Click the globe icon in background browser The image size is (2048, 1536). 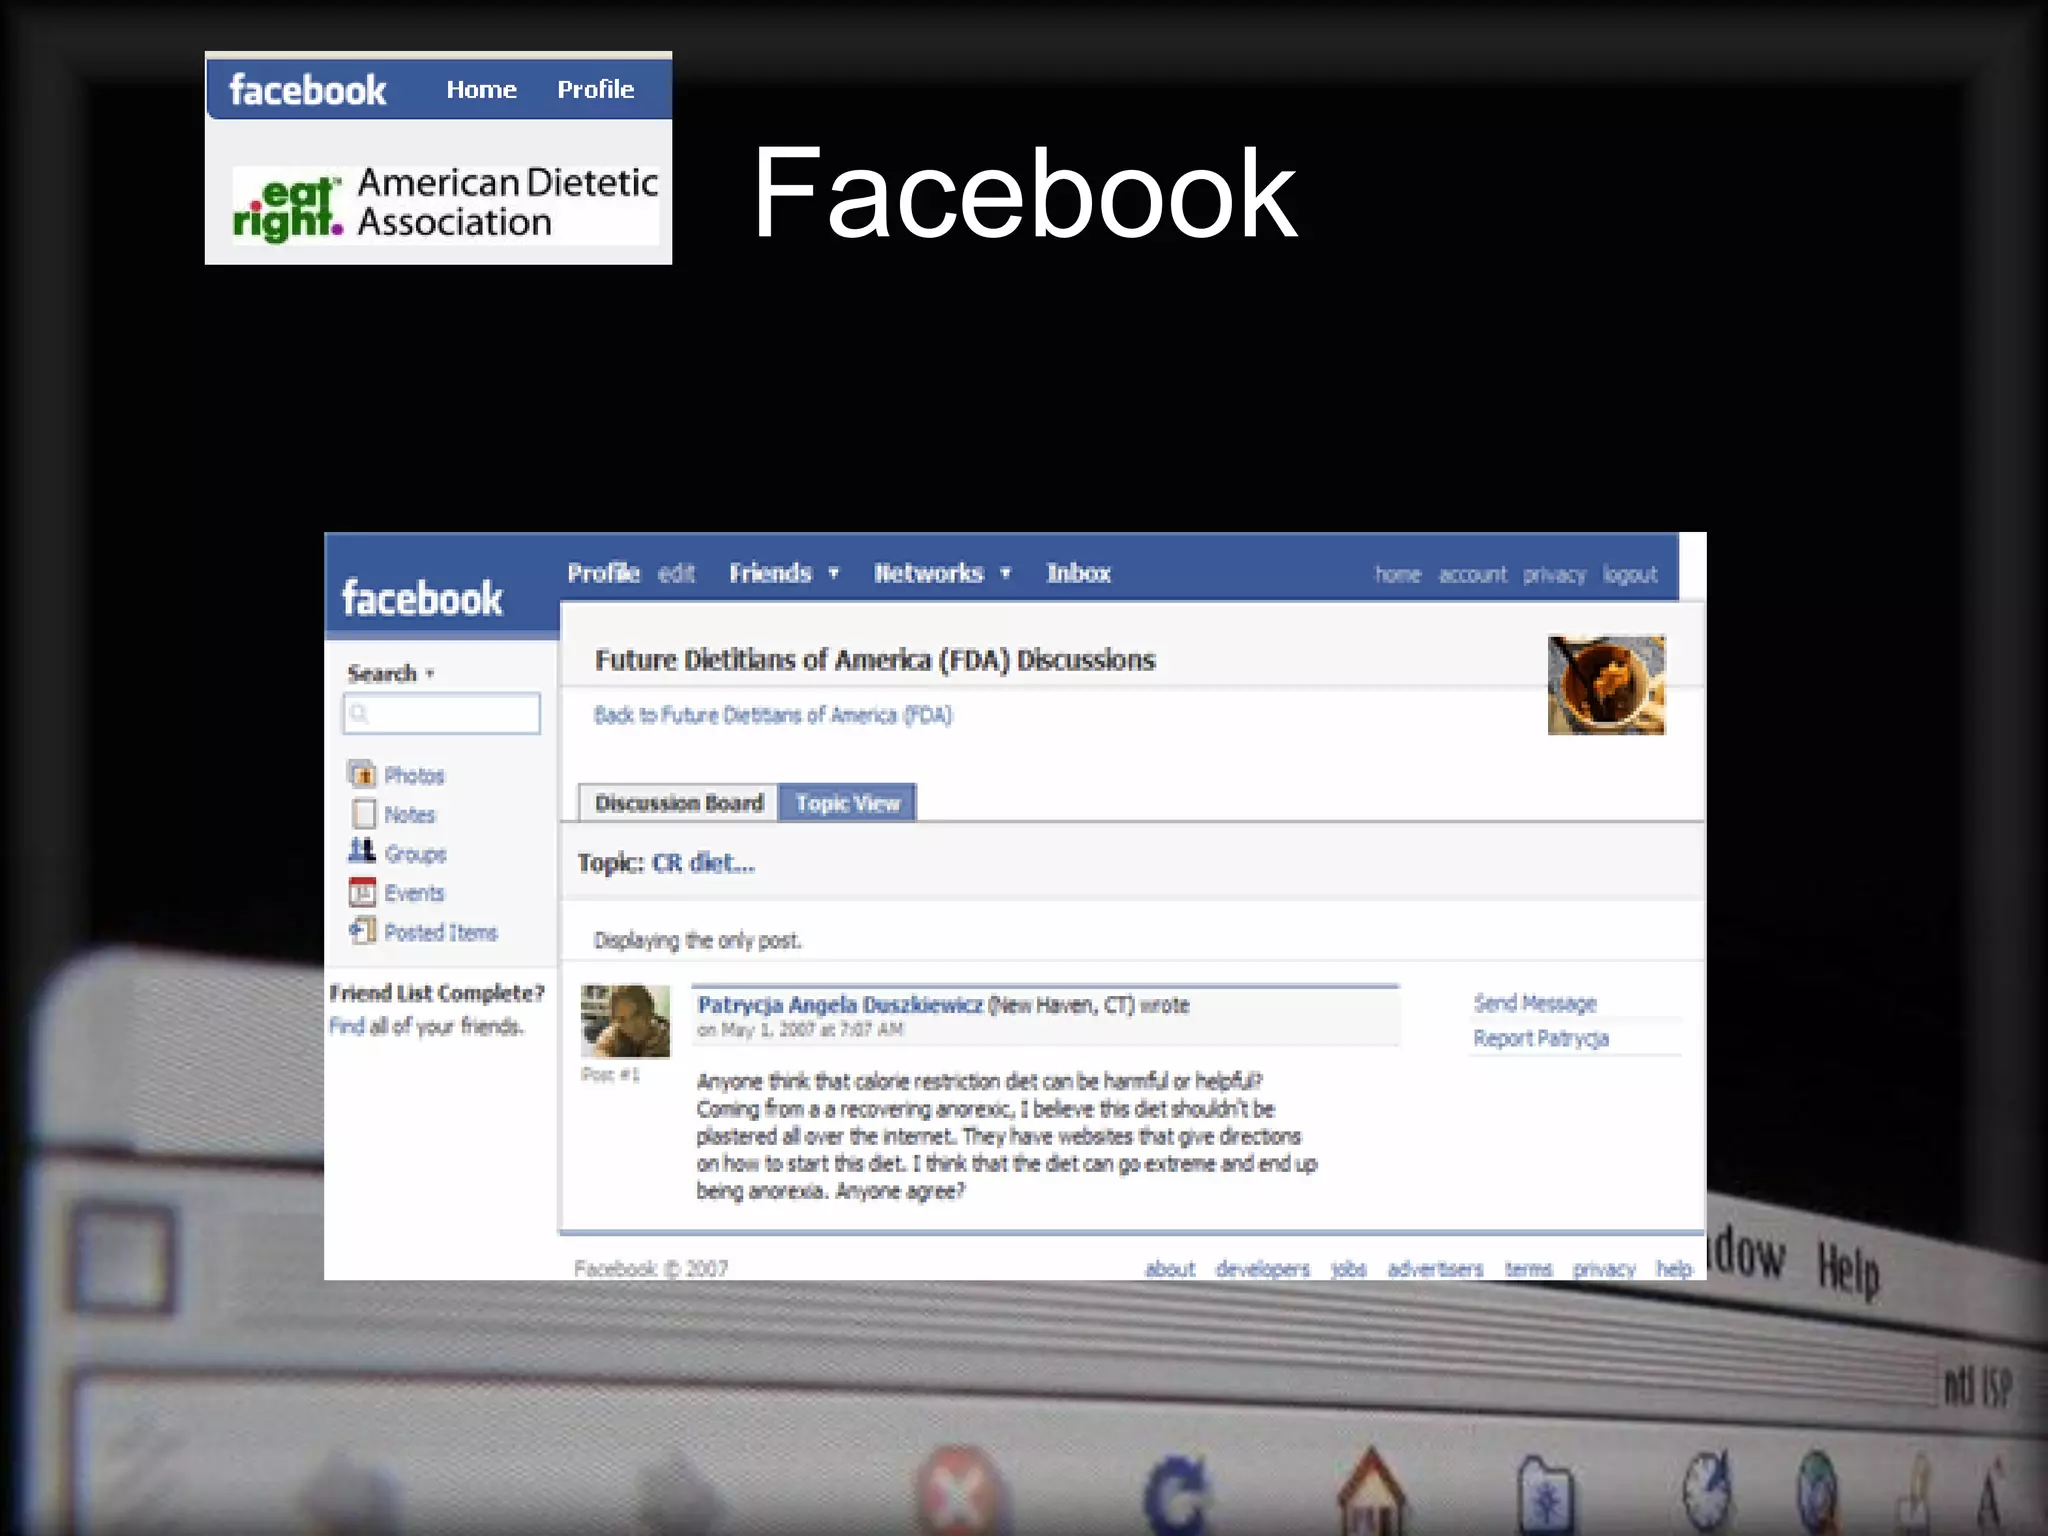coord(1817,1490)
